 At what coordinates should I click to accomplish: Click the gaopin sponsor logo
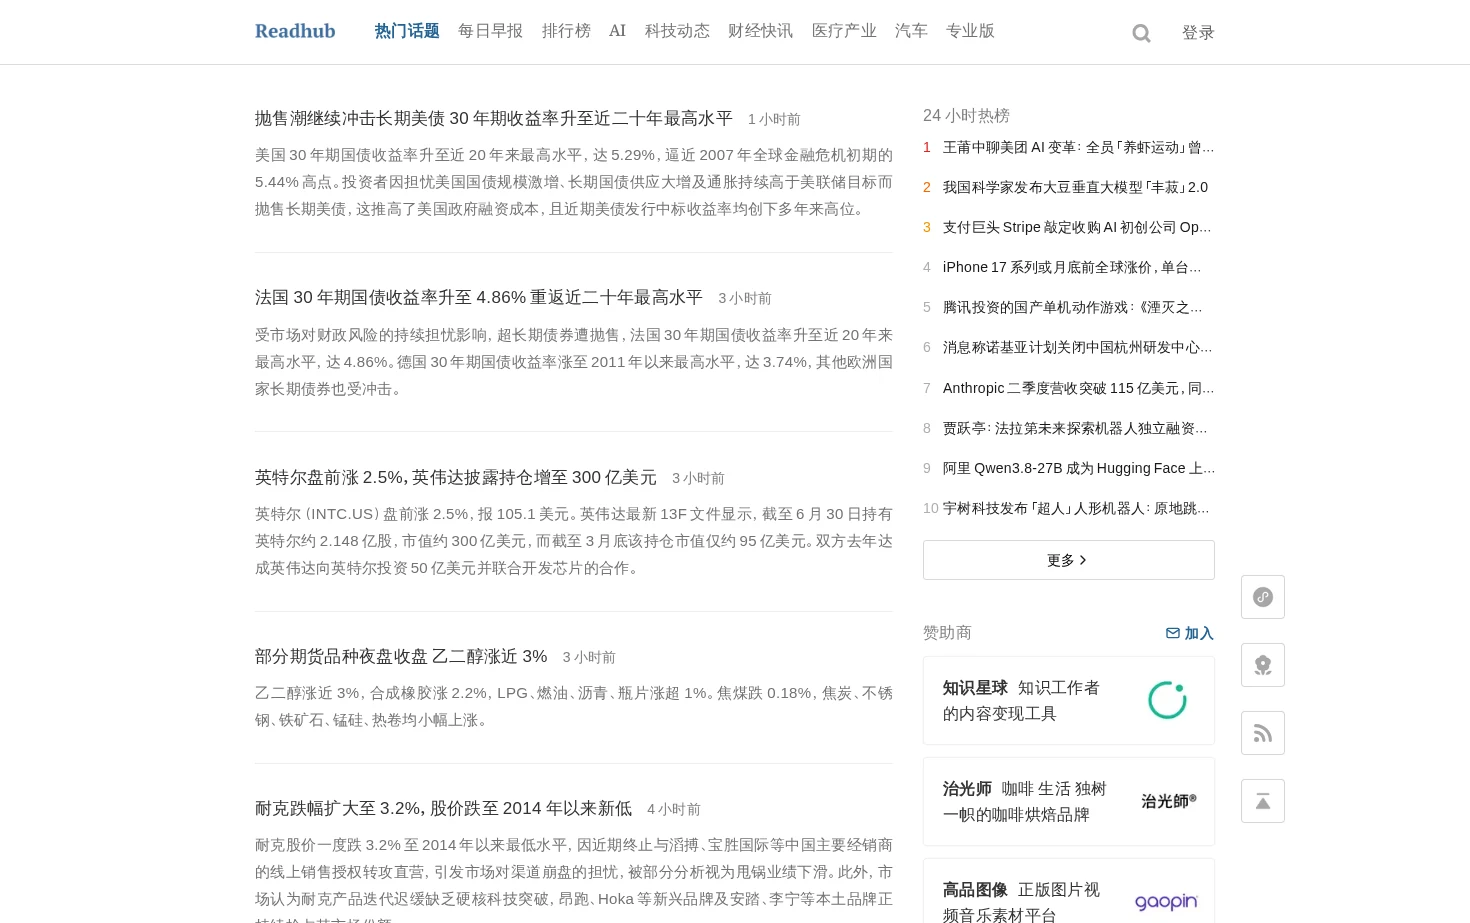click(x=1166, y=902)
